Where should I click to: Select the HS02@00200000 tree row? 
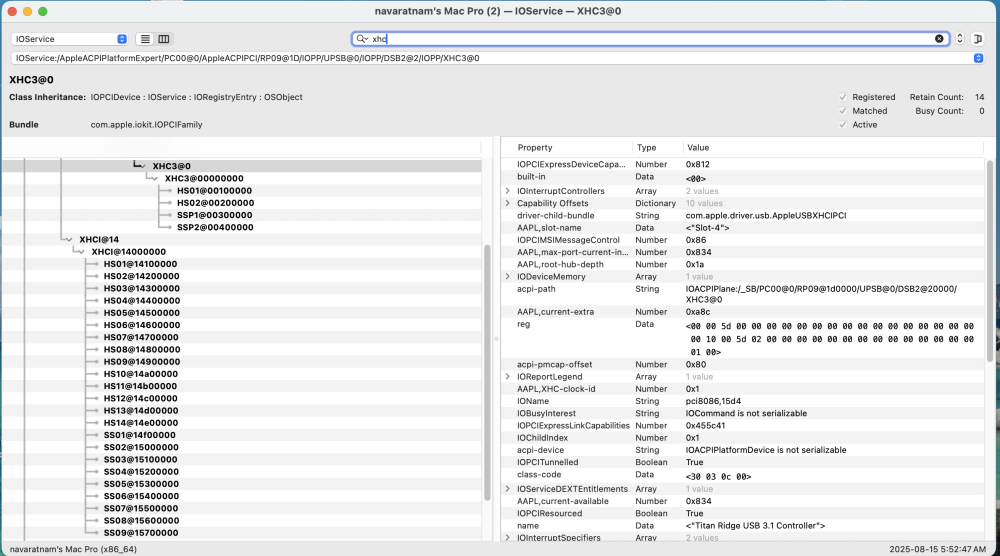tap(241, 203)
